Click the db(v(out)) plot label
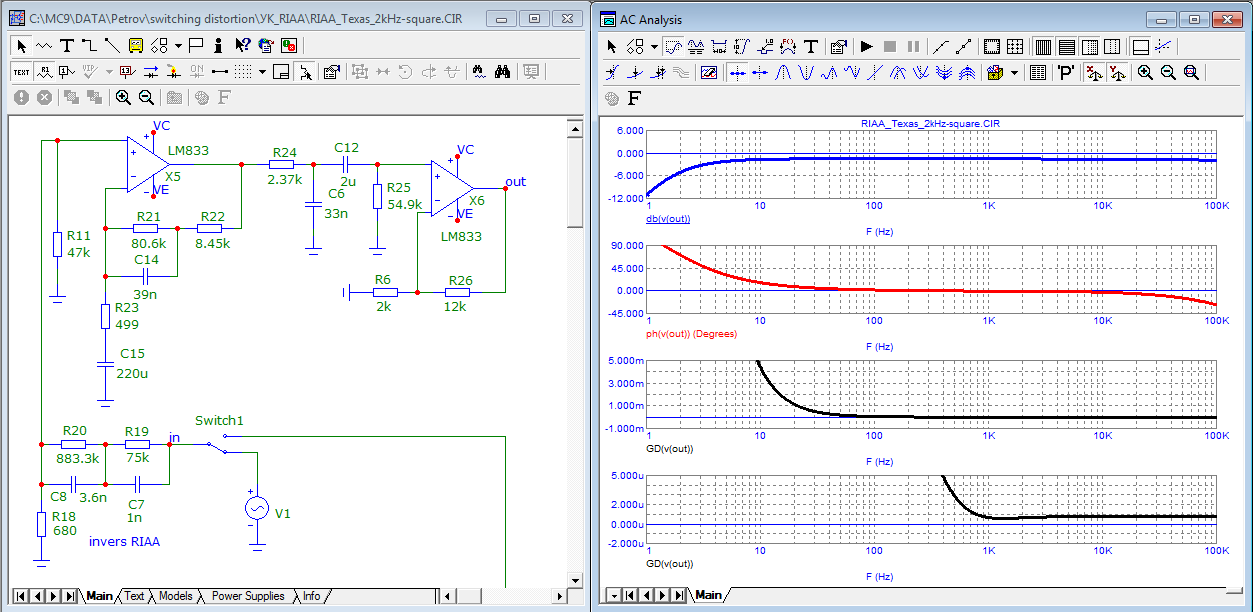This screenshot has width=1253, height=612. tap(668, 218)
